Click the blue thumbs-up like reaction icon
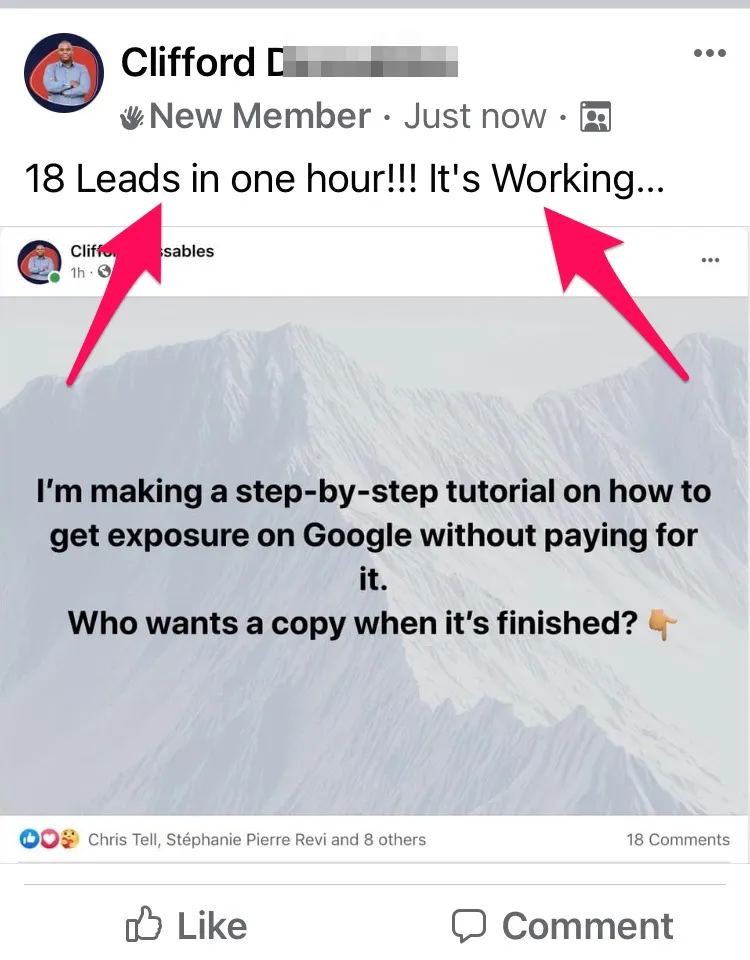 click(29, 839)
